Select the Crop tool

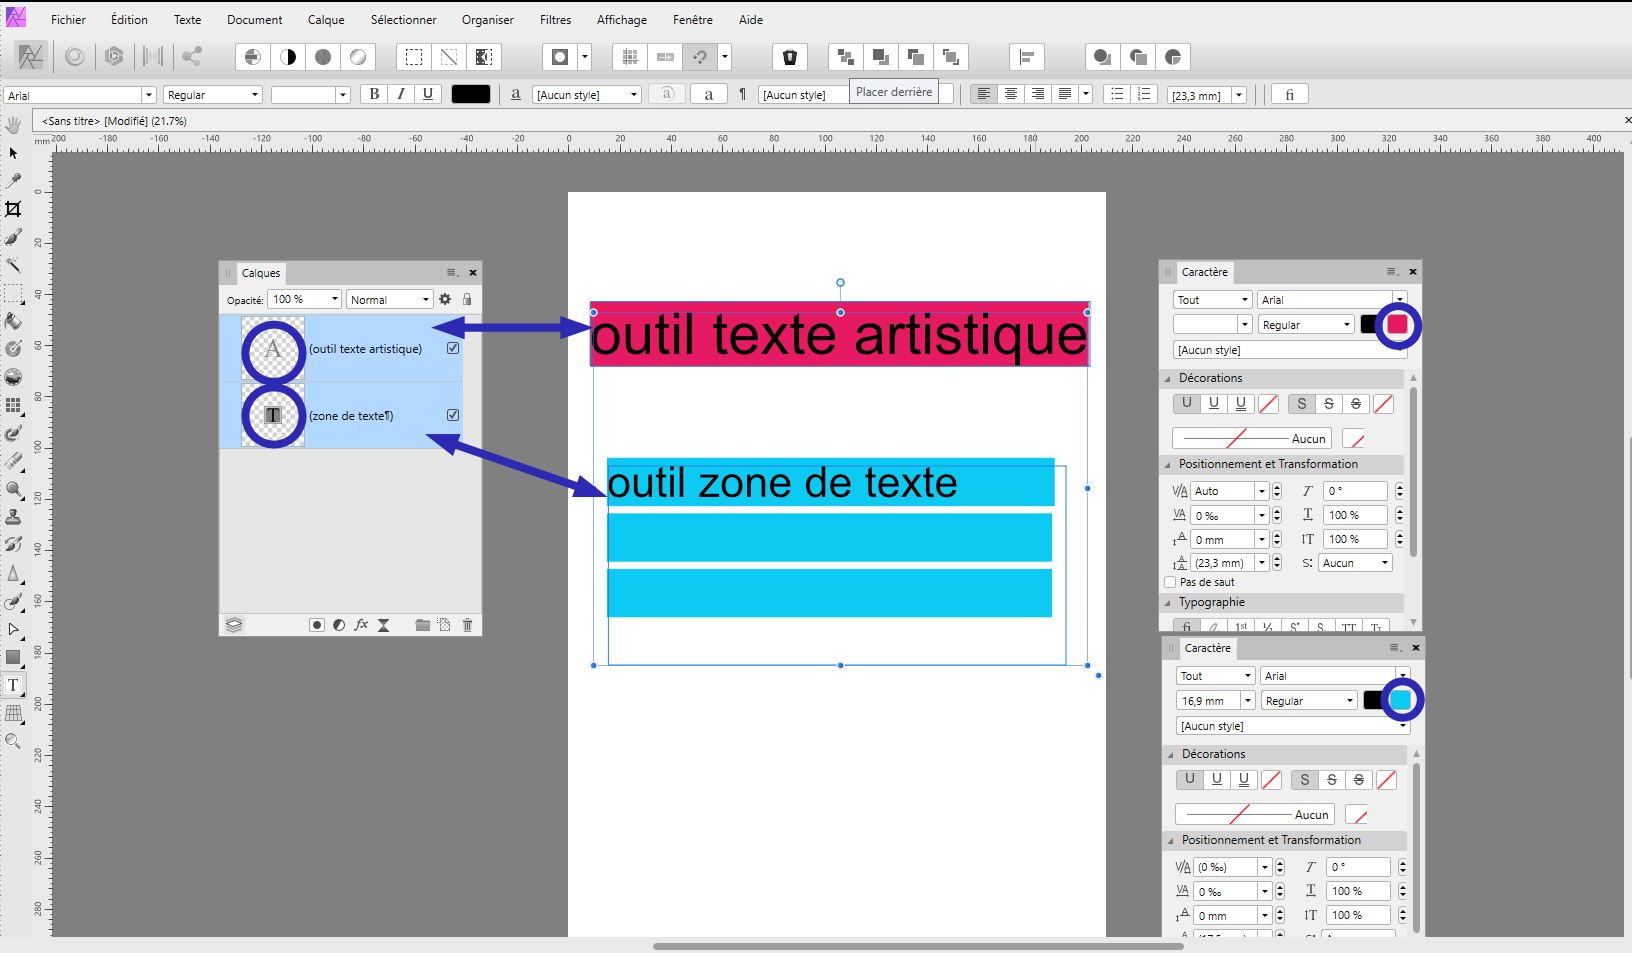coord(13,209)
